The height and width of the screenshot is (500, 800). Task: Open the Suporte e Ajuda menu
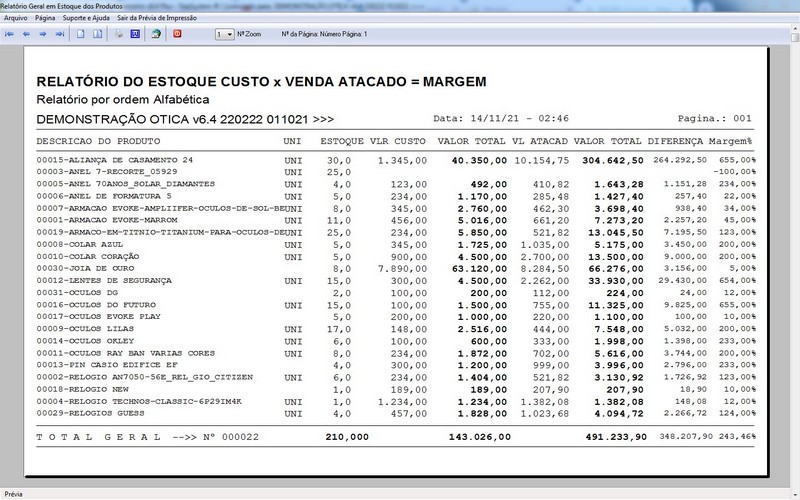coord(86,18)
